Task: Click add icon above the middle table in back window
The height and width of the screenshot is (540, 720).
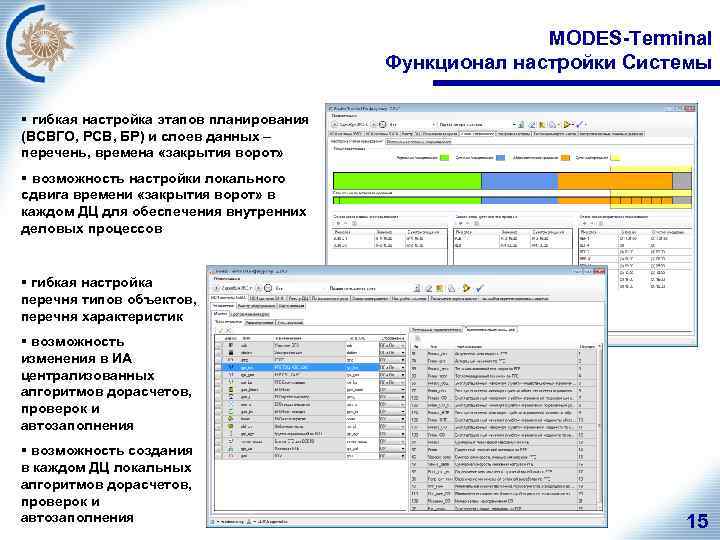Action: [x=461, y=223]
